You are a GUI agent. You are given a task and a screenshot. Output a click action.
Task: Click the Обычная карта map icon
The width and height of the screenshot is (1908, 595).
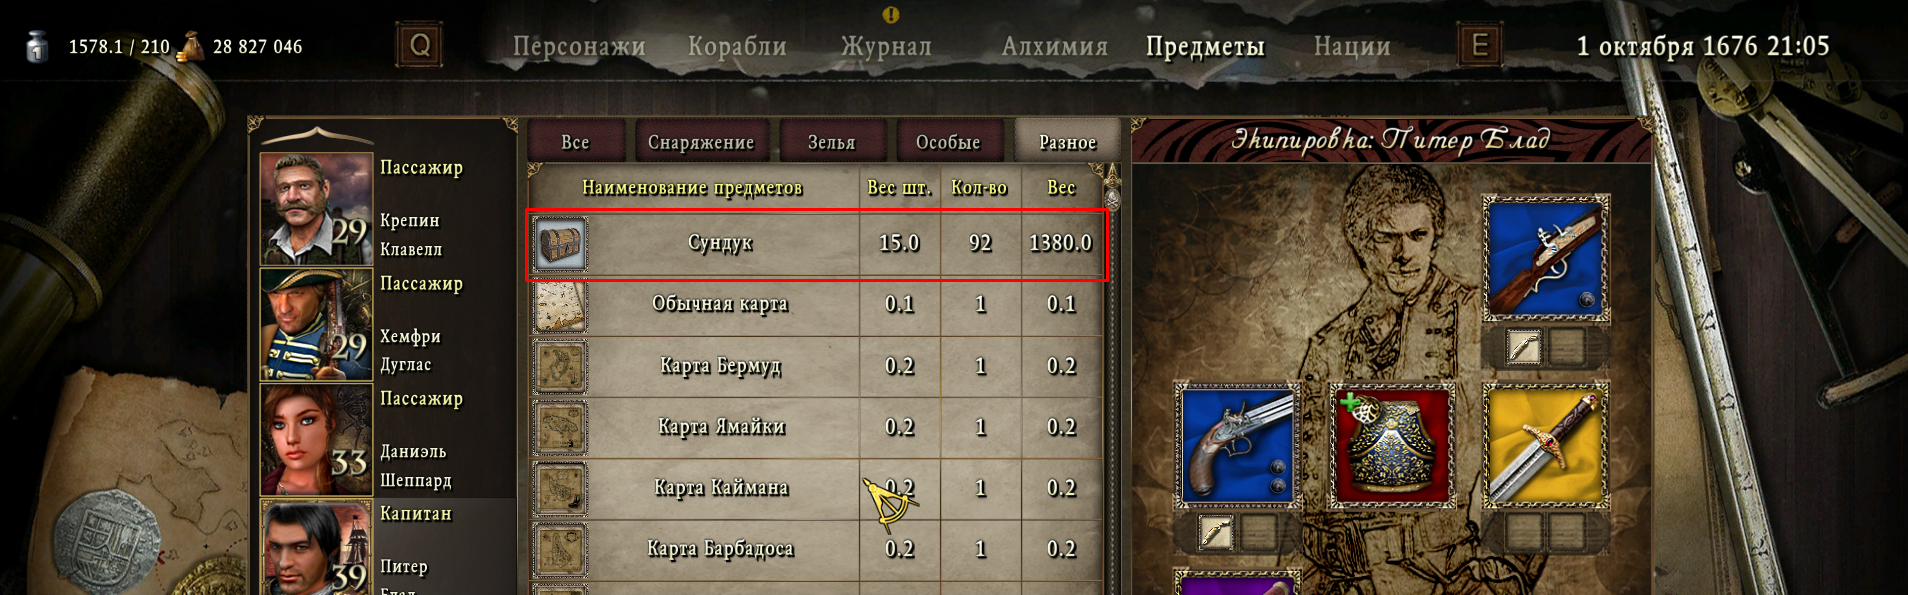click(x=560, y=305)
